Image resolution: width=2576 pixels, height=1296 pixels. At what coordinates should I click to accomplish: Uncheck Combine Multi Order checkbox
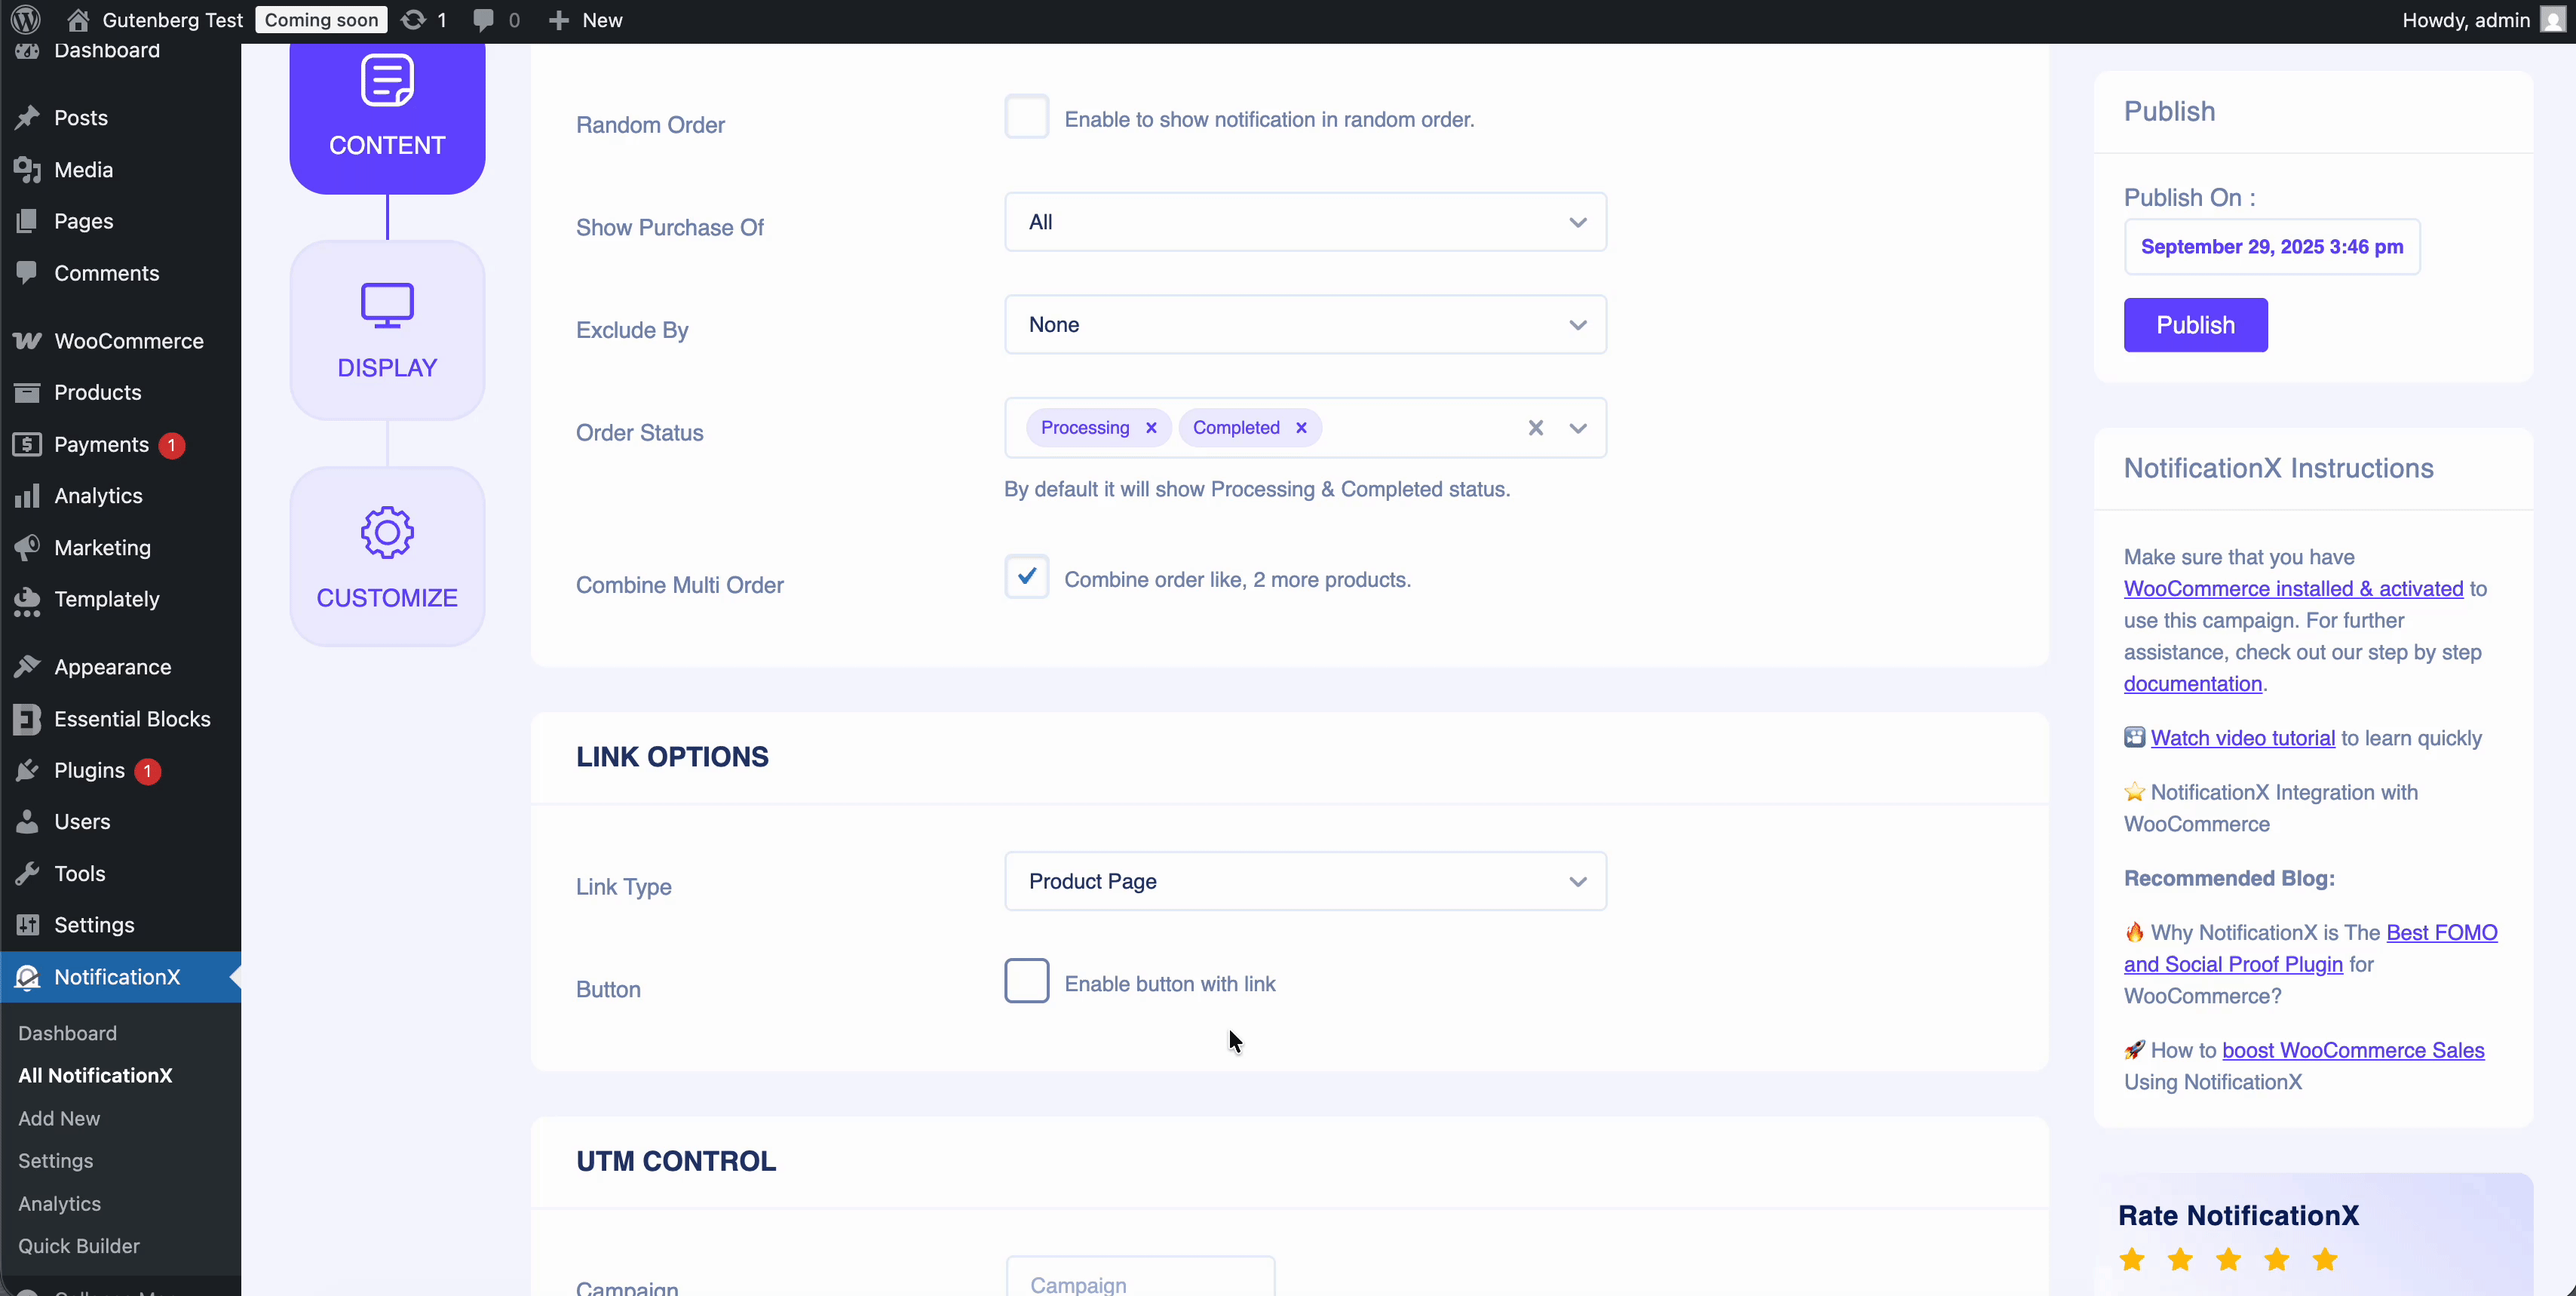click(1026, 577)
